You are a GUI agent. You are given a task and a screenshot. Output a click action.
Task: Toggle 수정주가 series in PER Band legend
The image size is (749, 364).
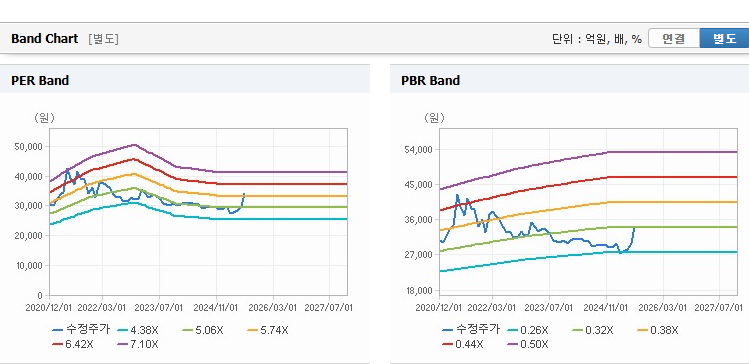pyautogui.click(x=81, y=330)
